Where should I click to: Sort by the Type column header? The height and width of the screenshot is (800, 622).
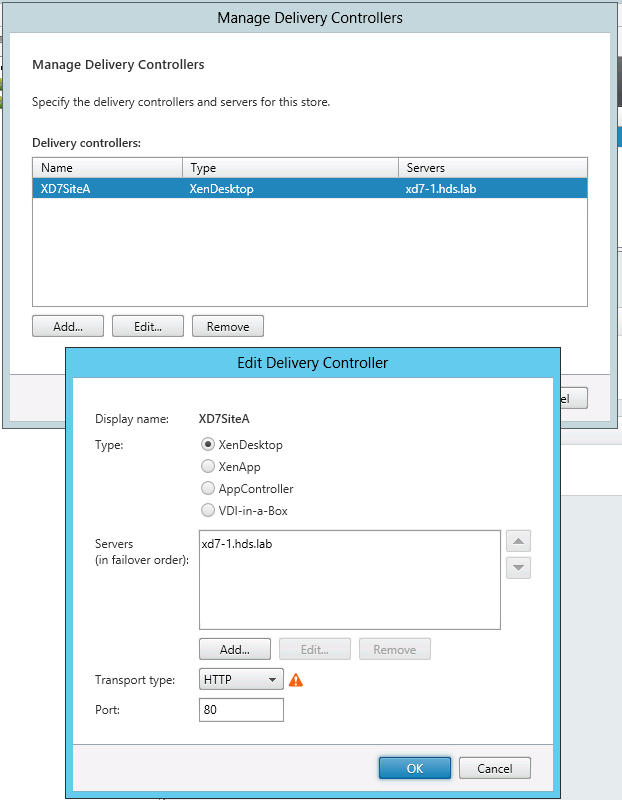pos(290,167)
